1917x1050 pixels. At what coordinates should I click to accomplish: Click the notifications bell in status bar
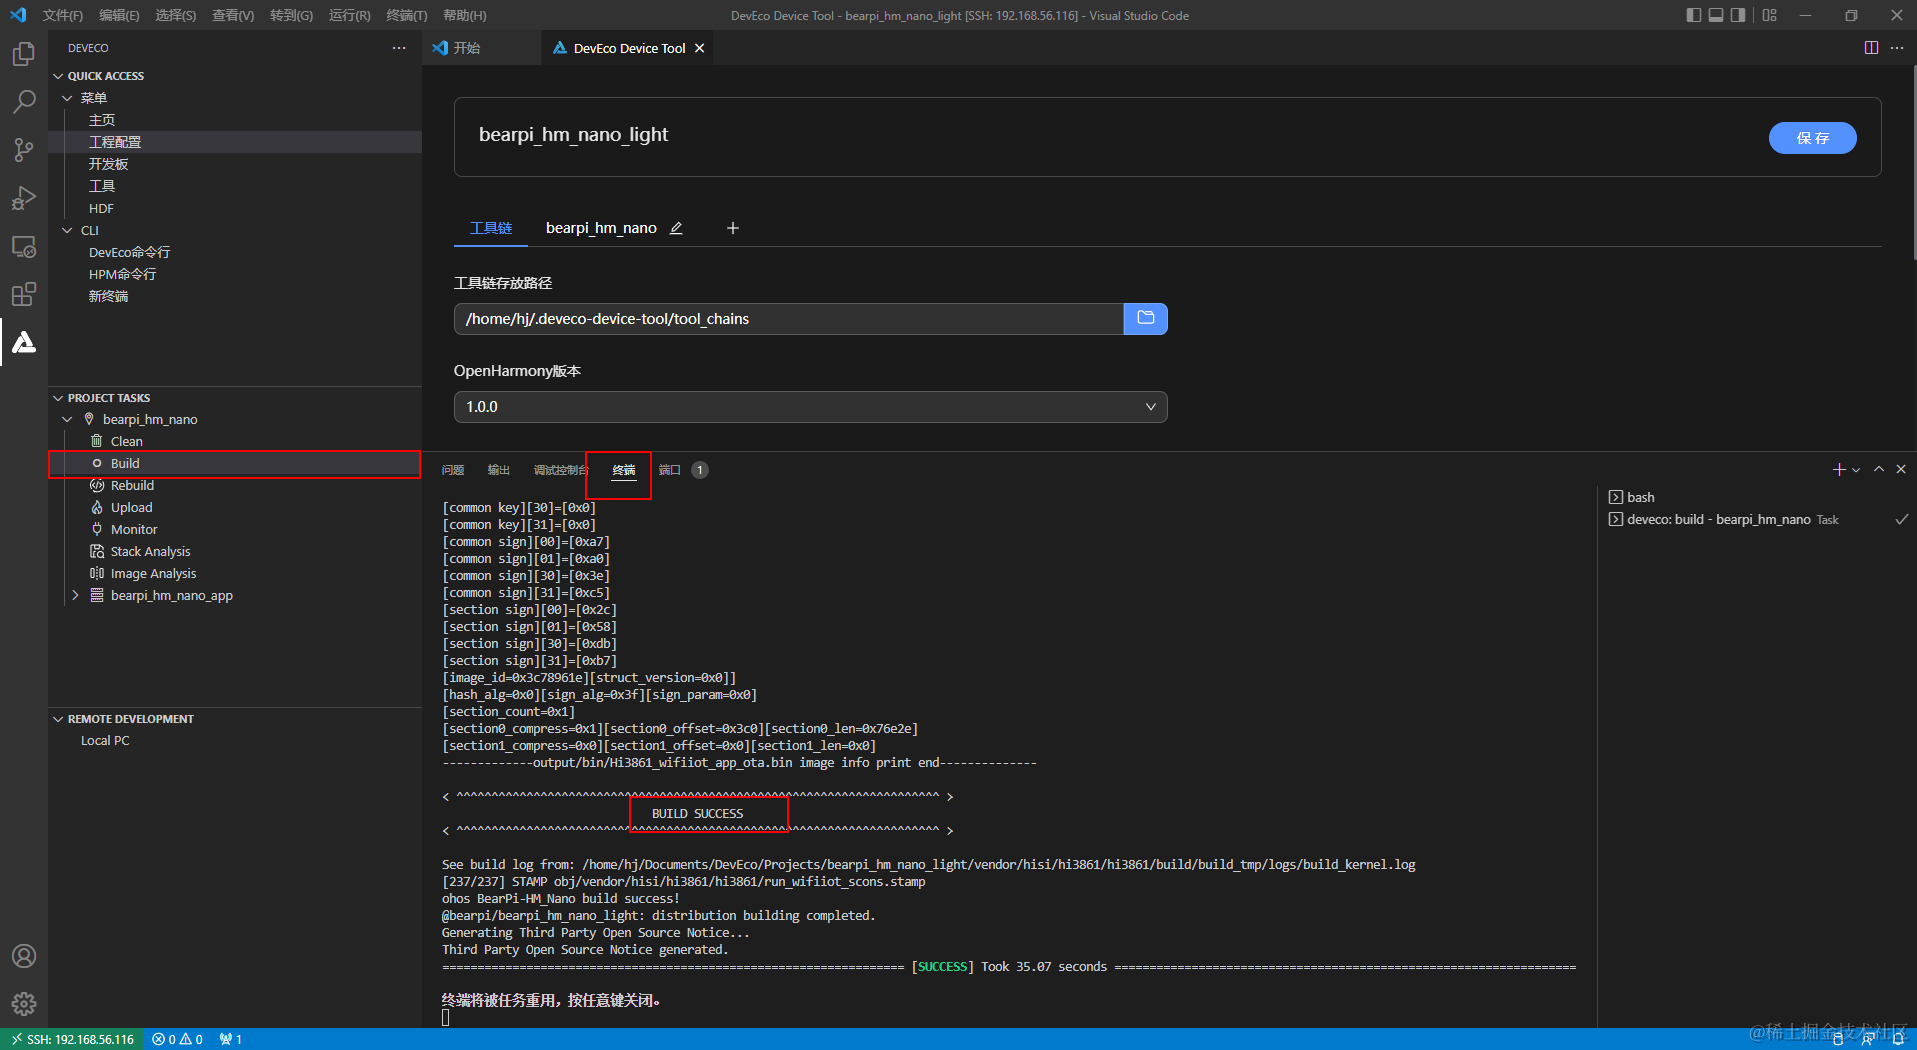tap(1898, 1040)
